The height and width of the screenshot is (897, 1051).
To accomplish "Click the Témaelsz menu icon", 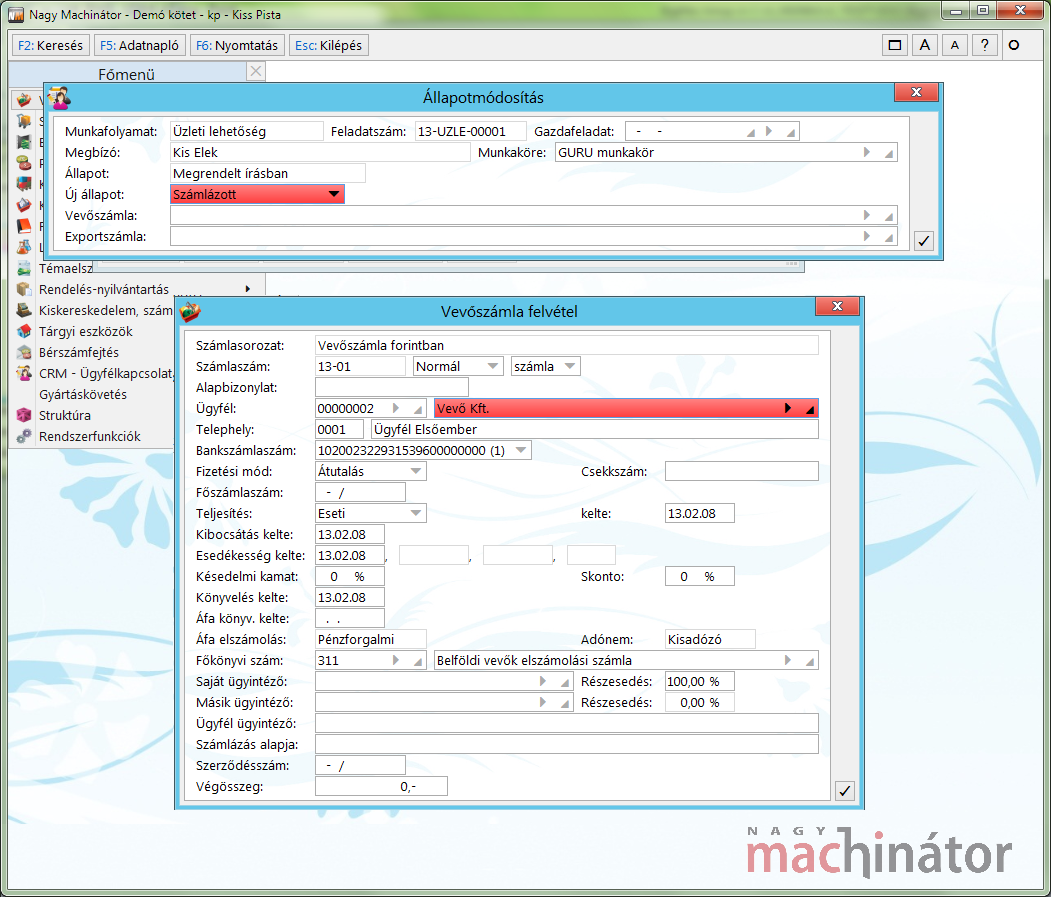I will pyautogui.click(x=23, y=268).
